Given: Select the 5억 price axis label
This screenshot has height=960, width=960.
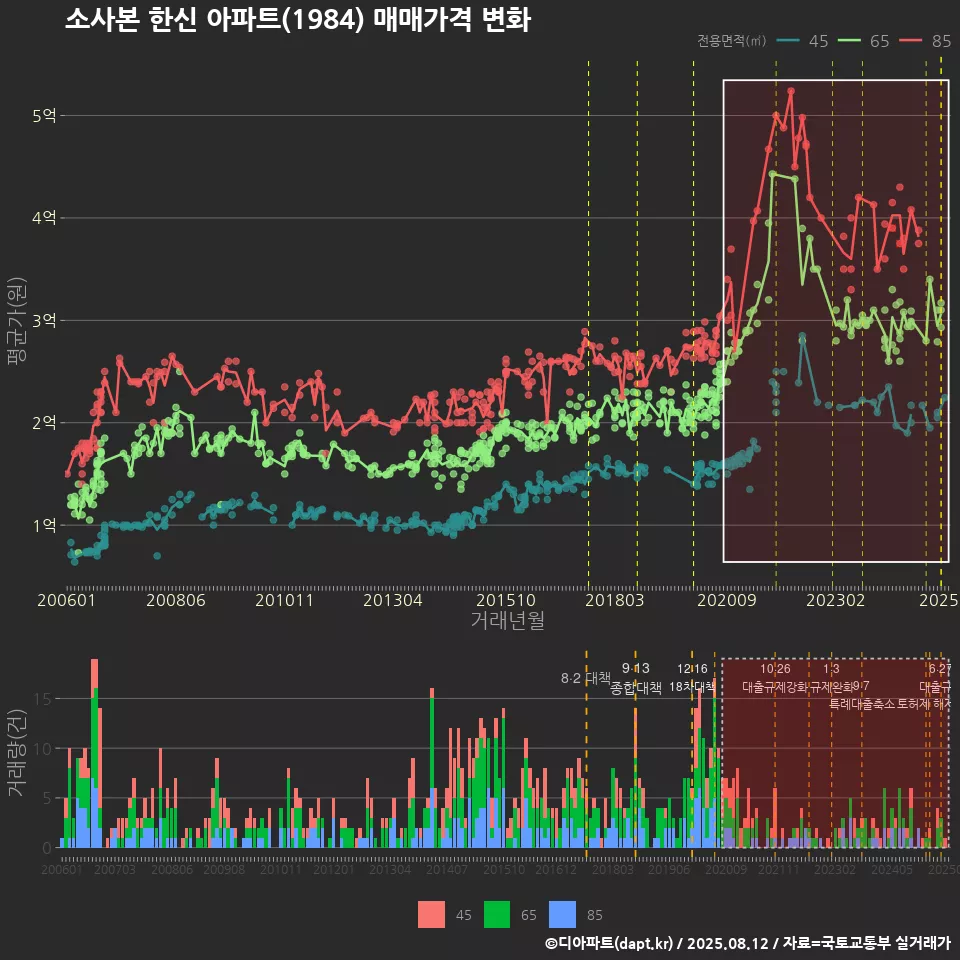Looking at the screenshot, I should pyautogui.click(x=44, y=116).
